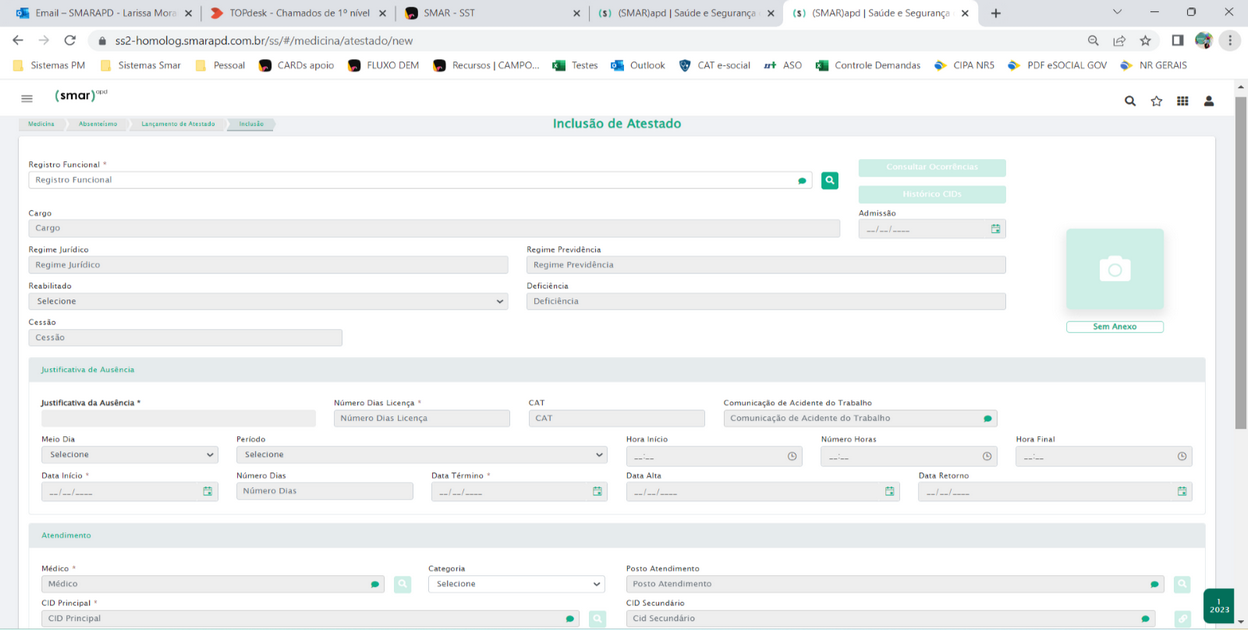
Task: Open calendar icon in Data Alta field
Action: click(x=889, y=492)
